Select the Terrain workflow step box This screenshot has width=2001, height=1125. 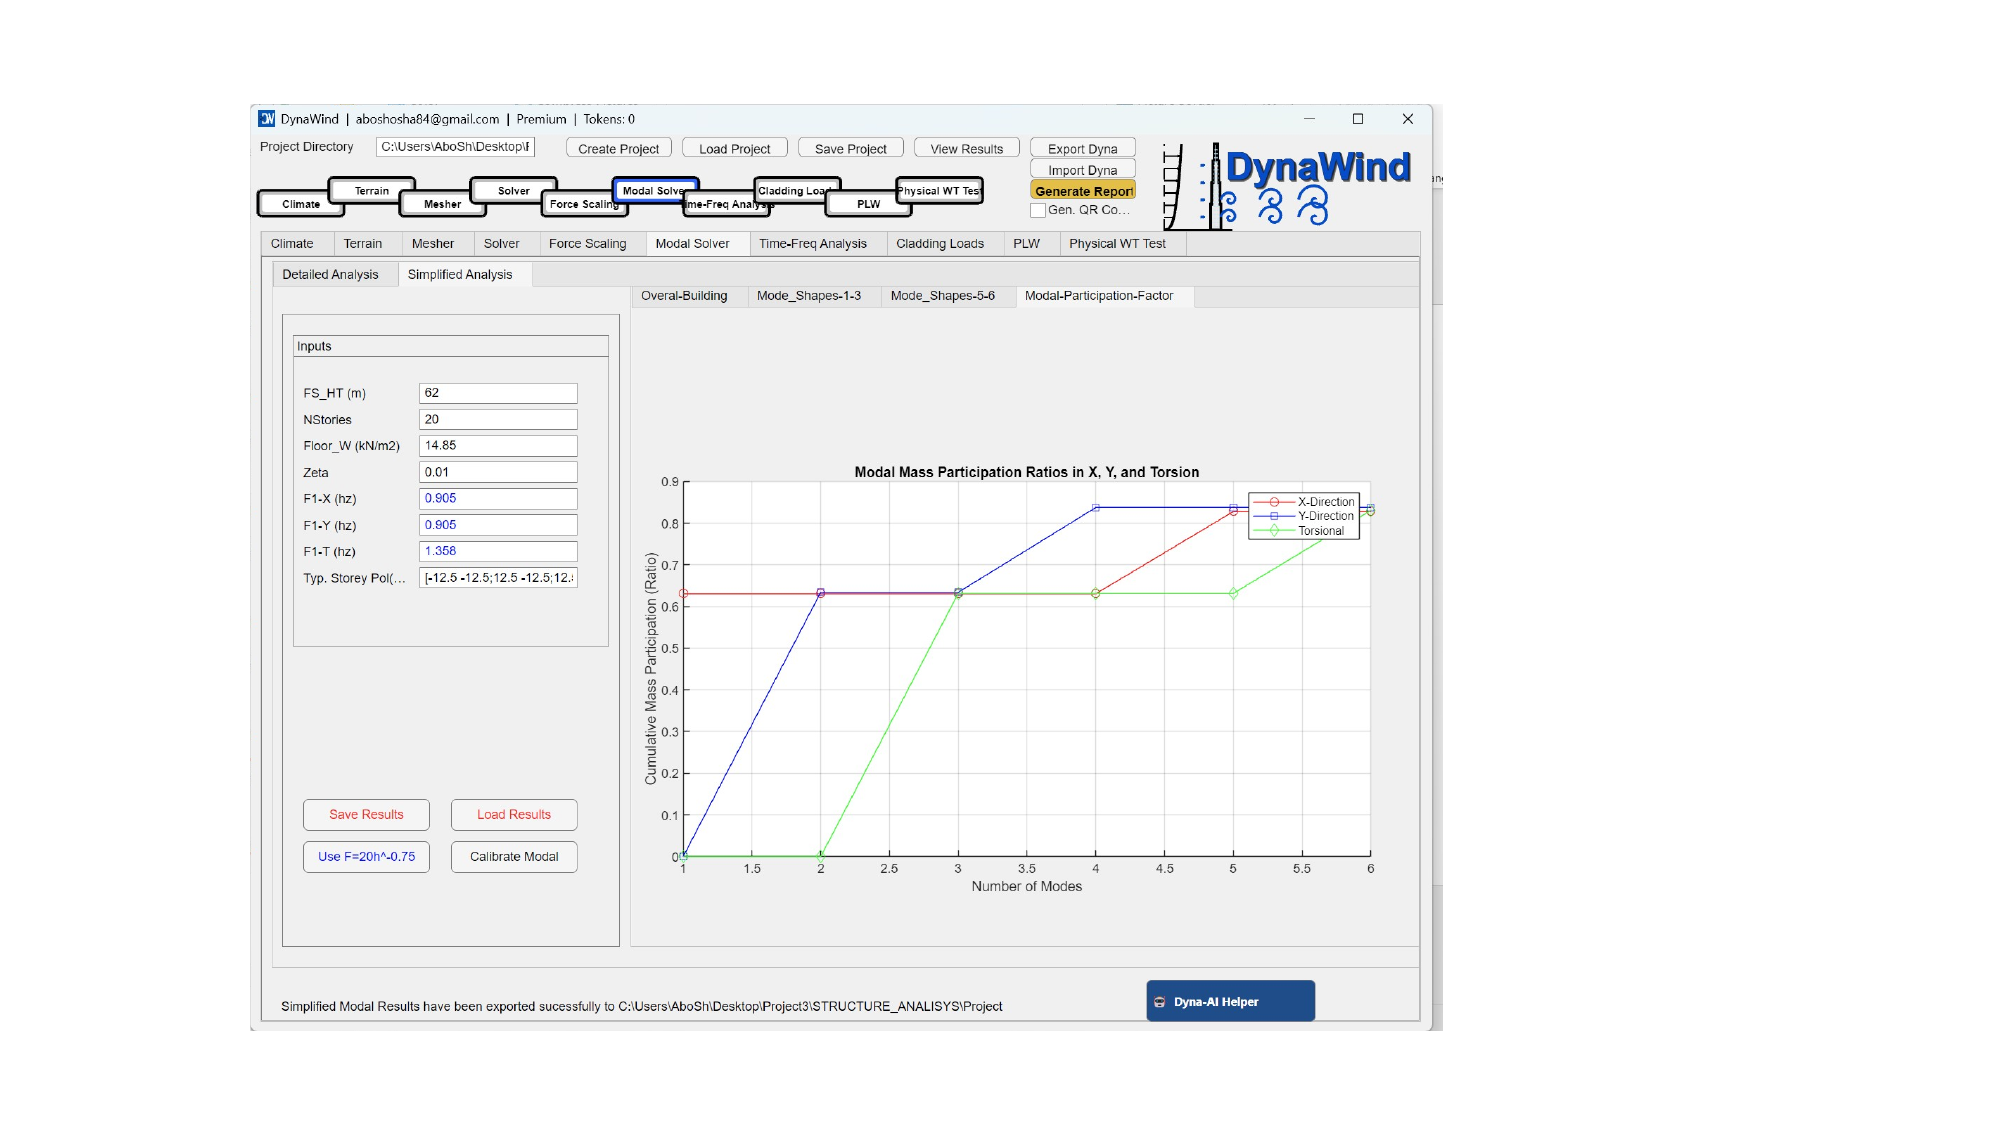pyautogui.click(x=372, y=190)
